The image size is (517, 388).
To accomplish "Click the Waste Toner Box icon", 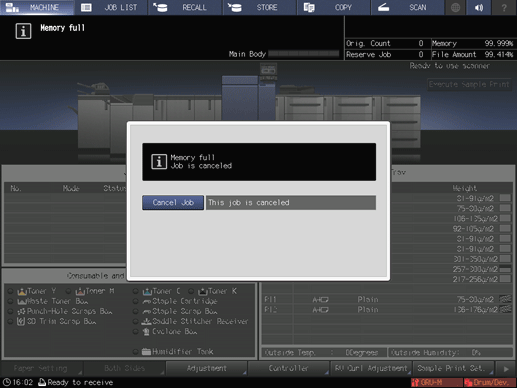I will (22, 301).
